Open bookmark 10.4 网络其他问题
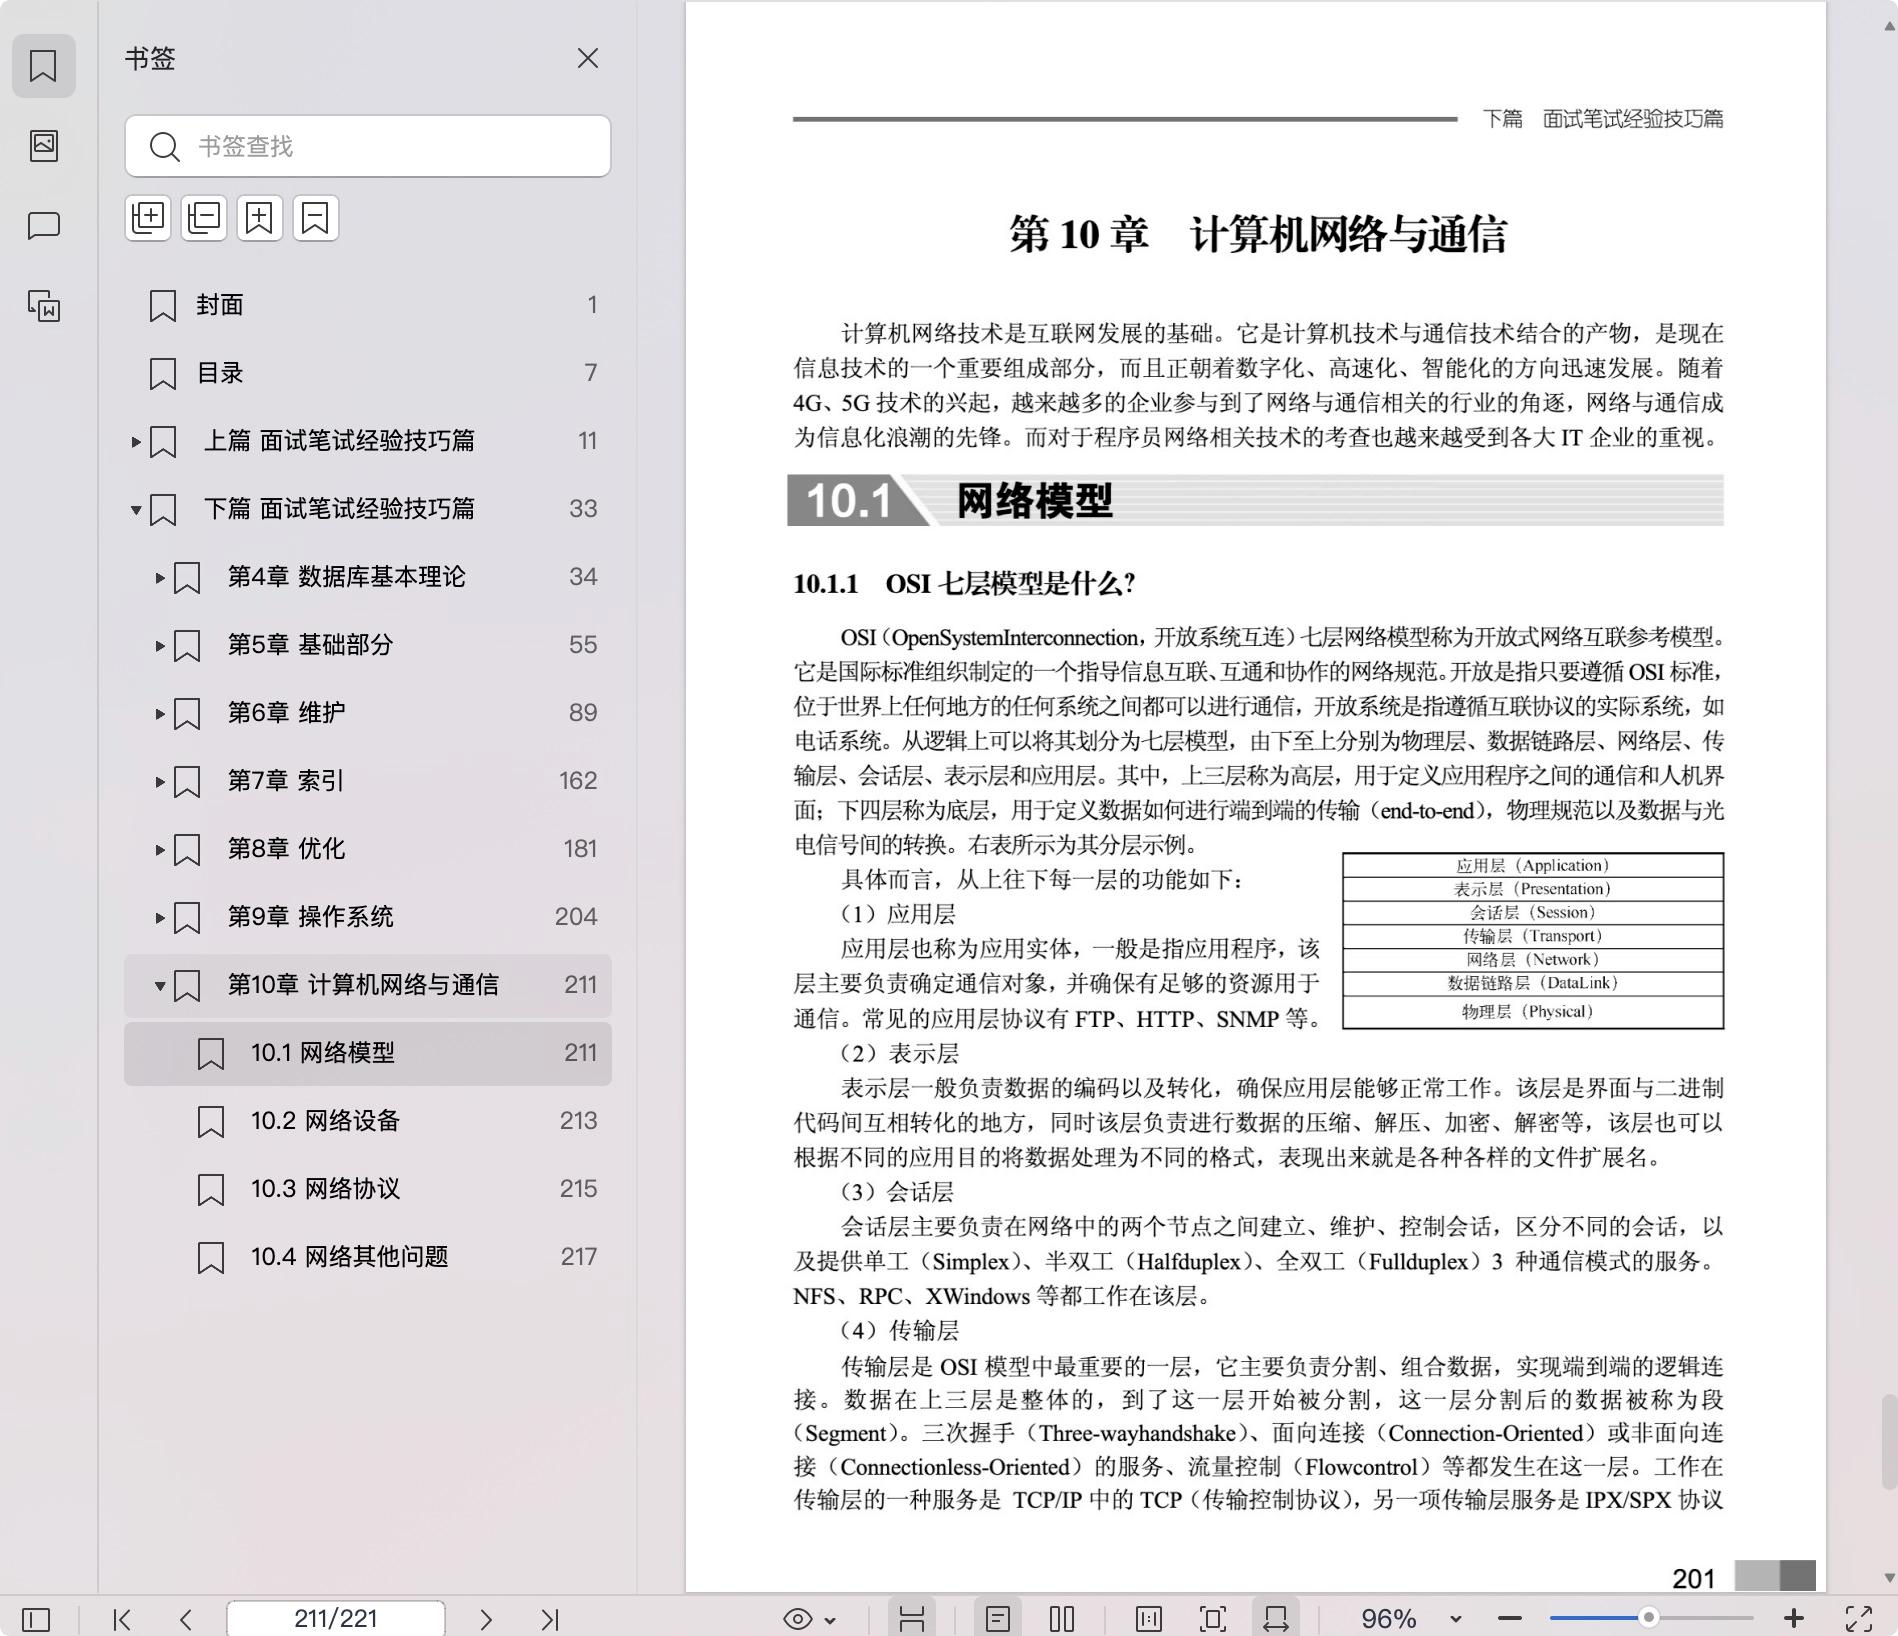 tap(368, 1257)
